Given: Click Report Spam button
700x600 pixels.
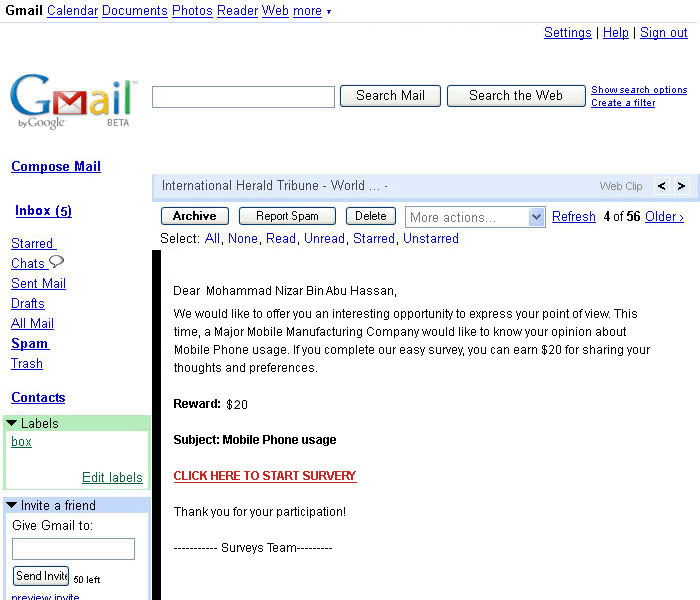Looking at the screenshot, I should [x=287, y=216].
